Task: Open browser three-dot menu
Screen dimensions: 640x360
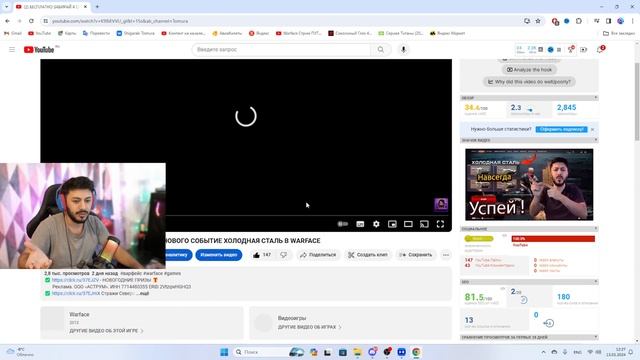Action: 633,21
